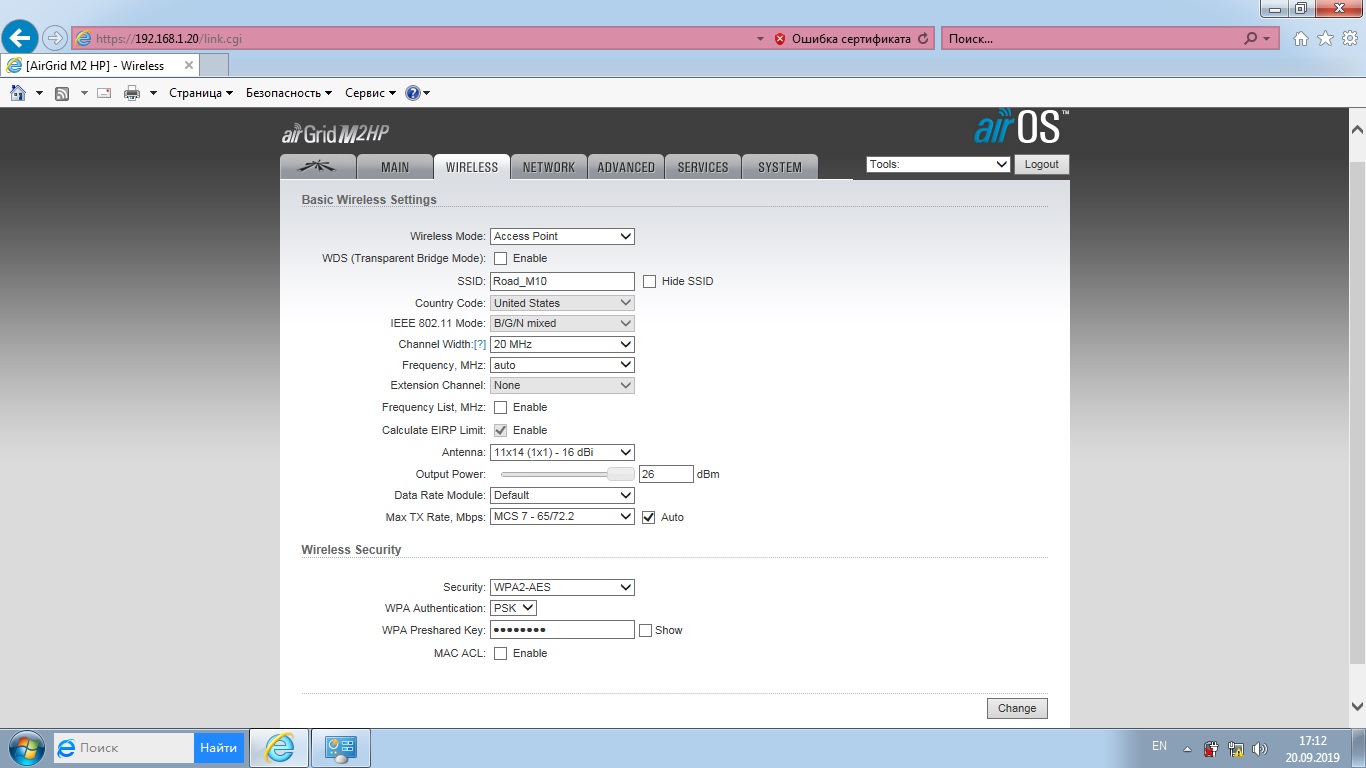Open browser Home via house icon at top right
The image size is (1366, 768).
(x=1301, y=39)
